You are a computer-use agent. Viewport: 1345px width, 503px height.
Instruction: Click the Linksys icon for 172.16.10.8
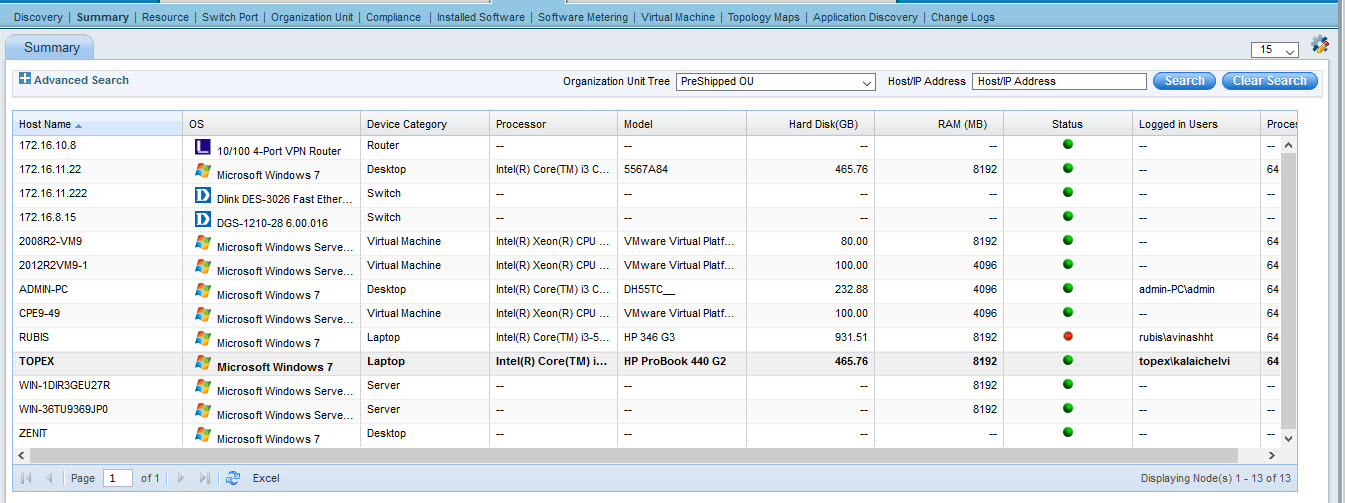[202, 147]
